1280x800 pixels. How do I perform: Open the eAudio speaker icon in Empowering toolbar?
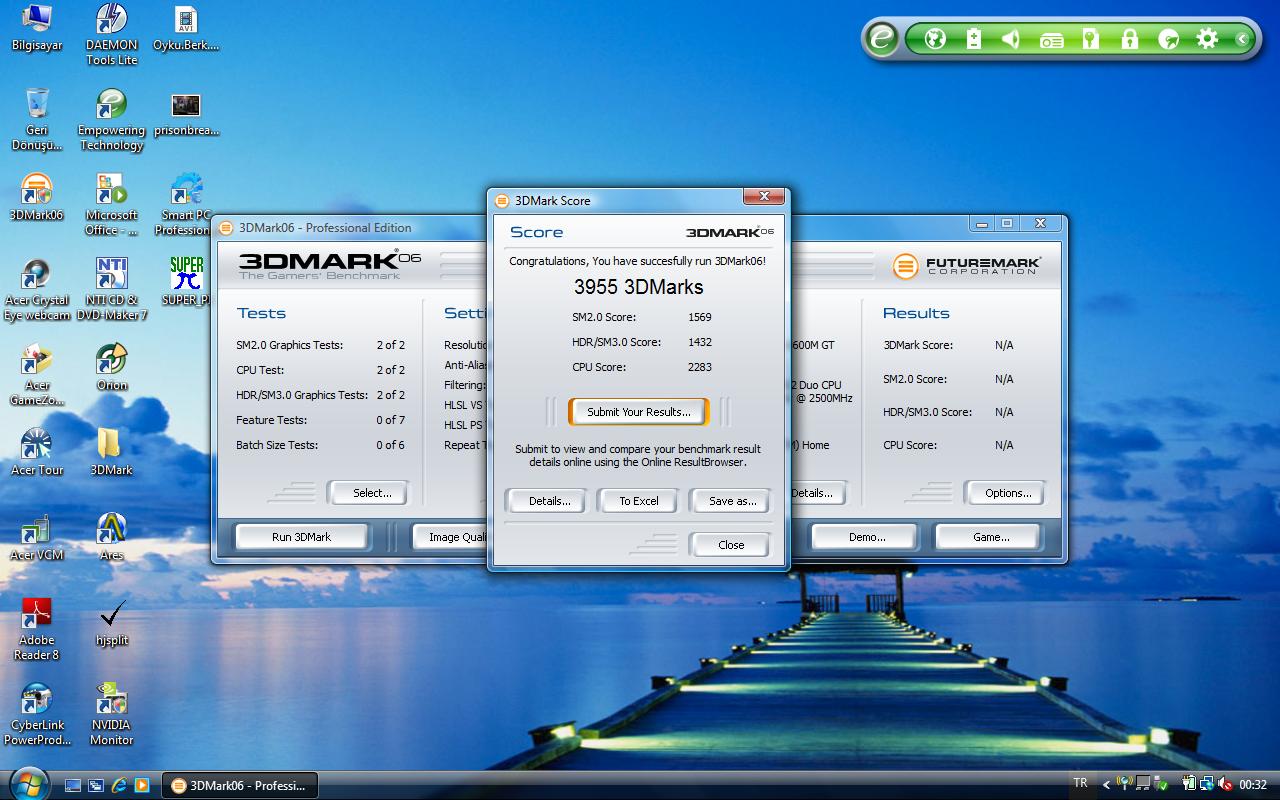[1011, 39]
